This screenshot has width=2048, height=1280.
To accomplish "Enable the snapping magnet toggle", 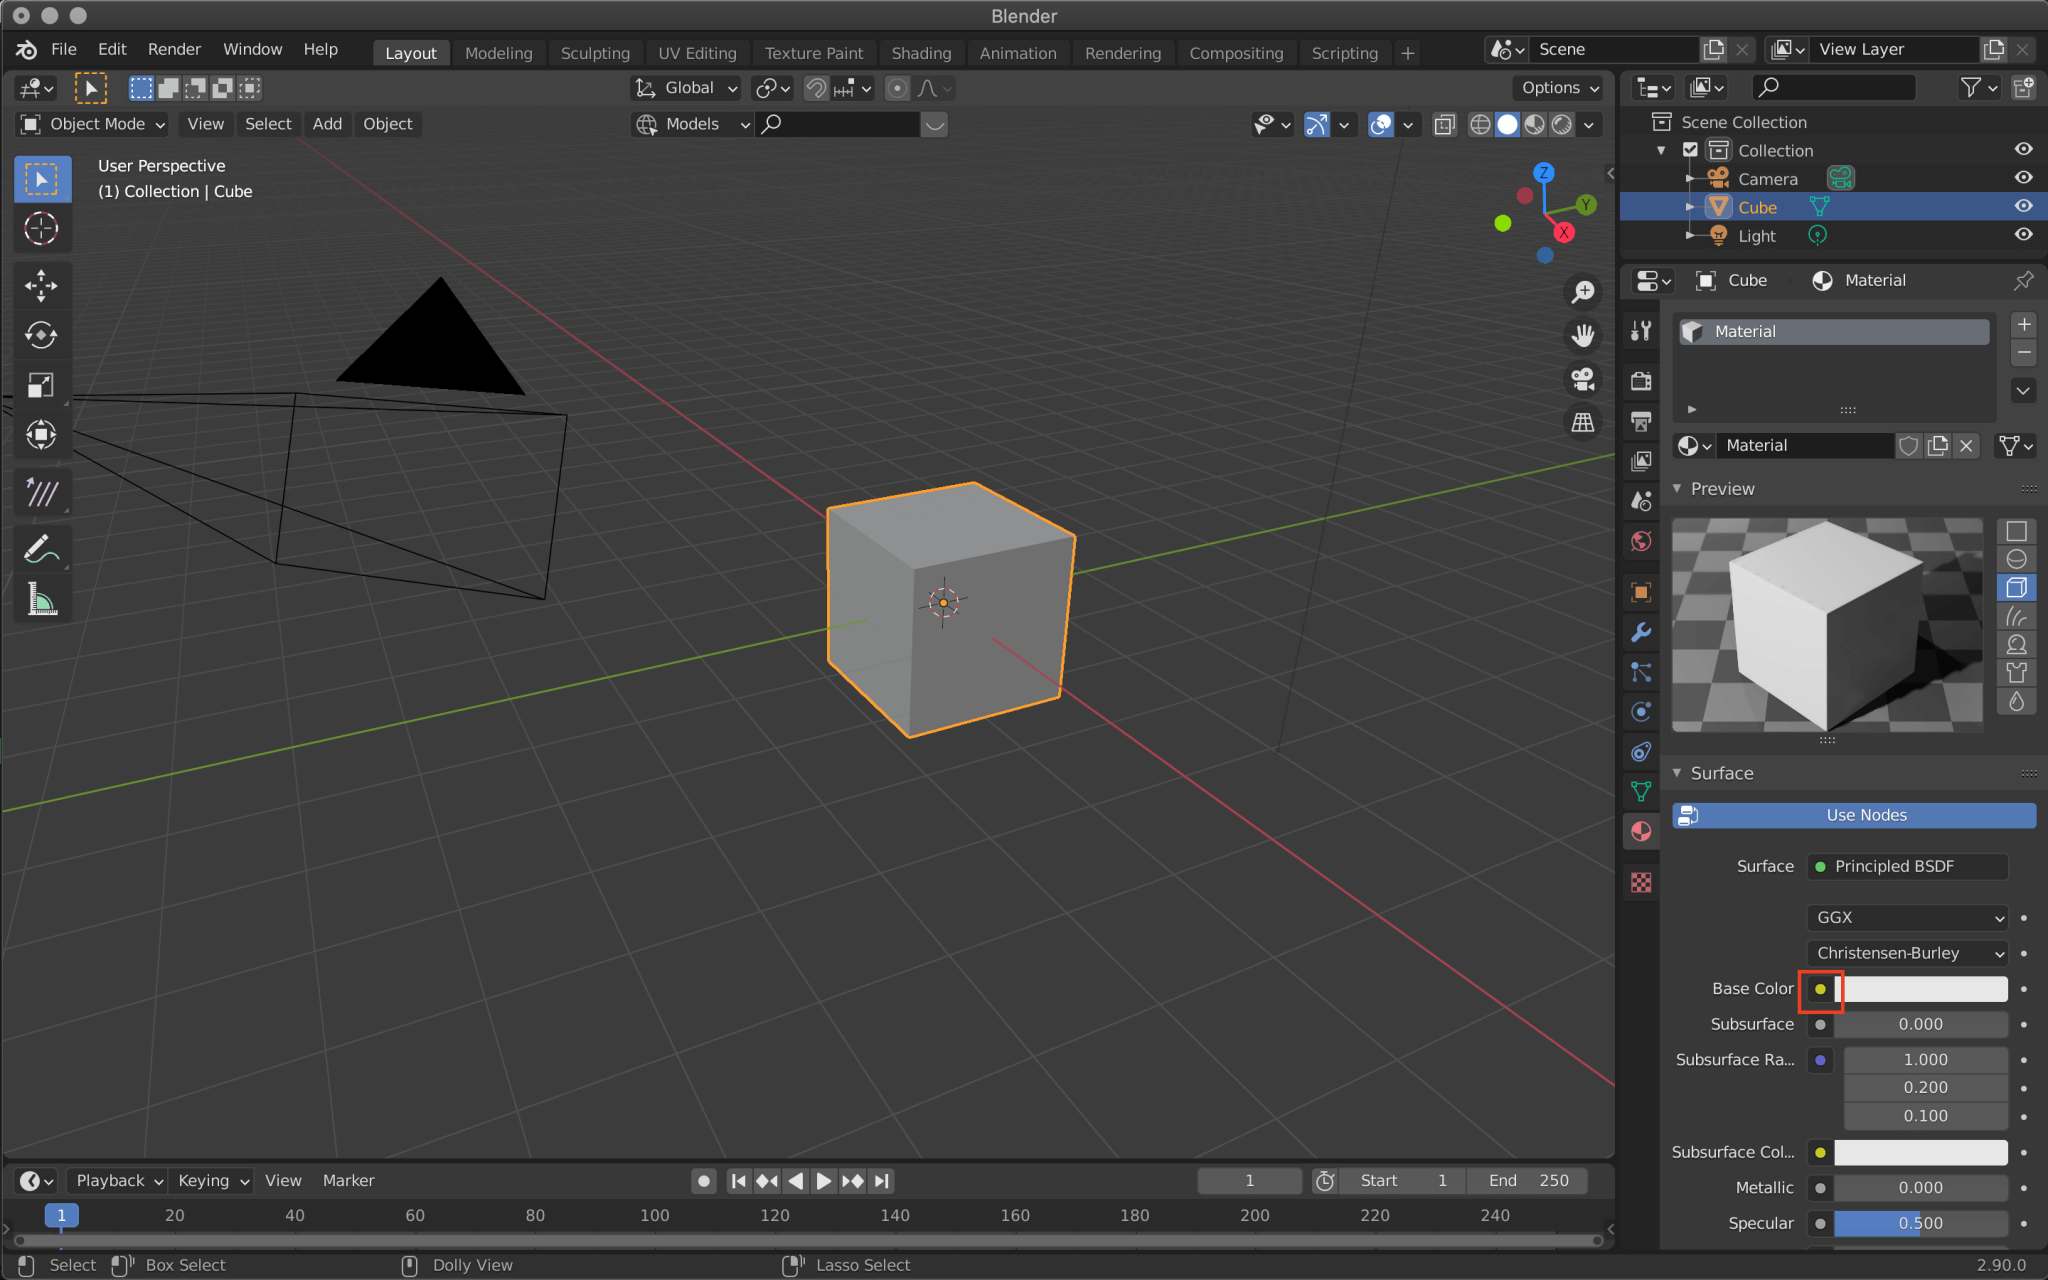I will point(816,88).
